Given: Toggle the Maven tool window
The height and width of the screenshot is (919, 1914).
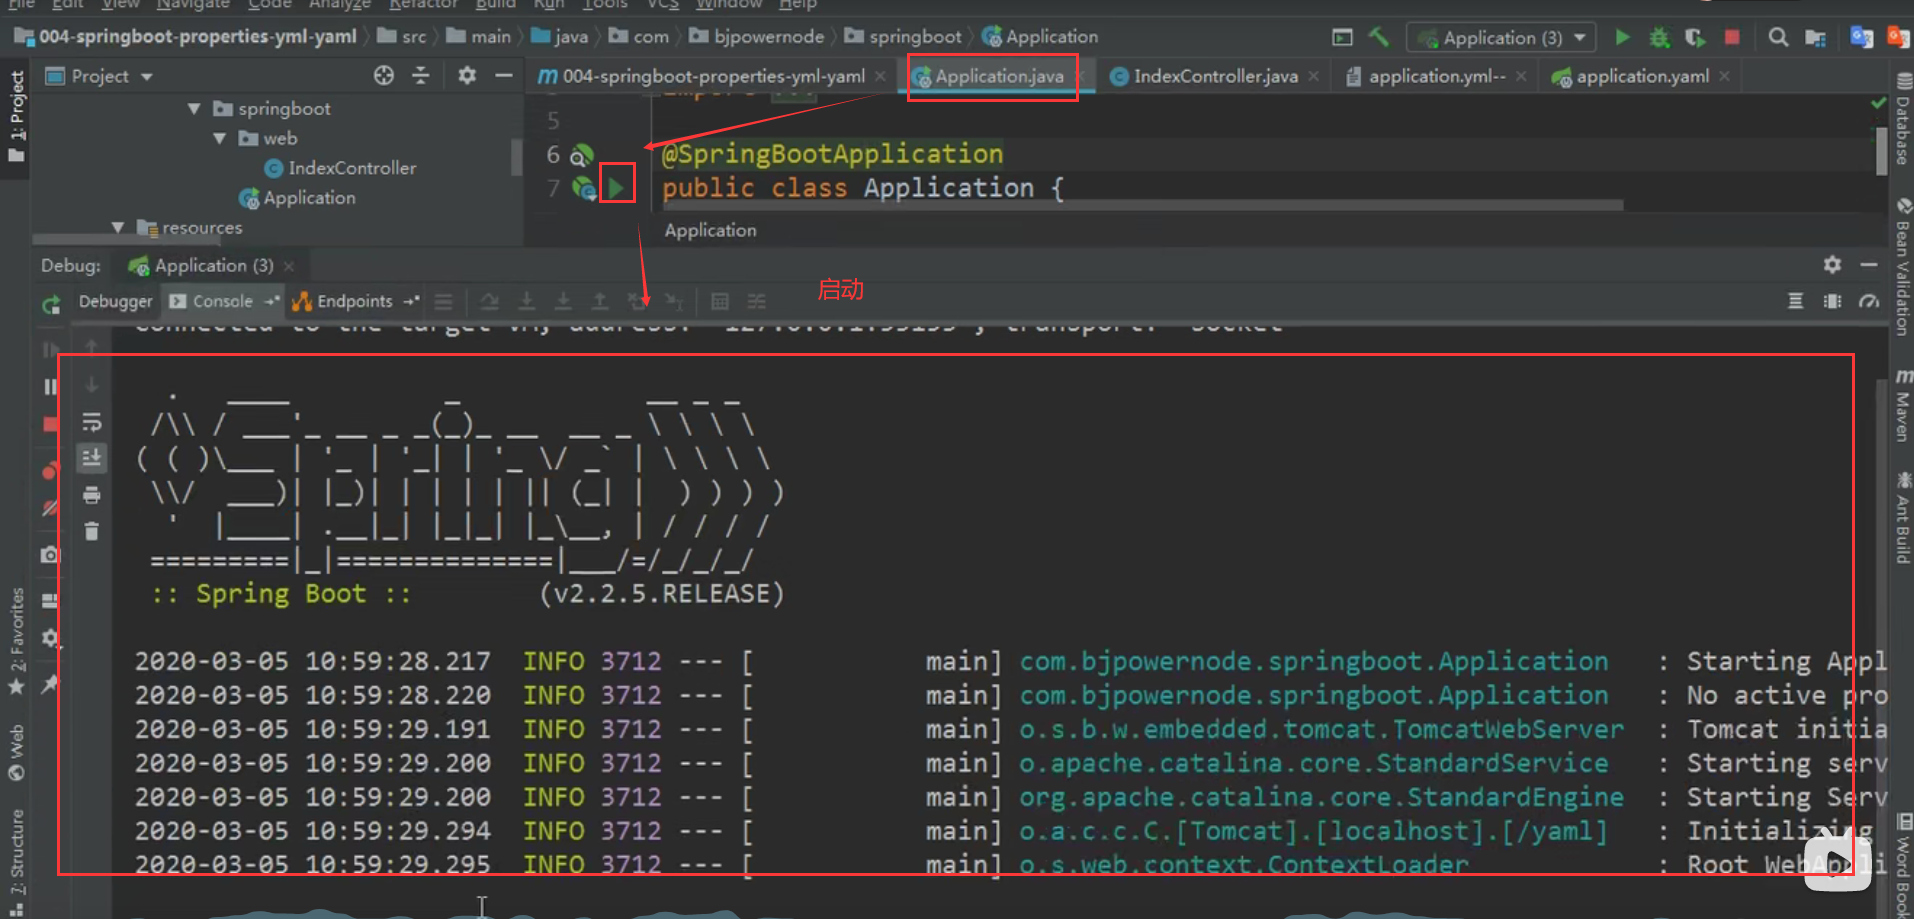Looking at the screenshot, I should coord(1902,405).
